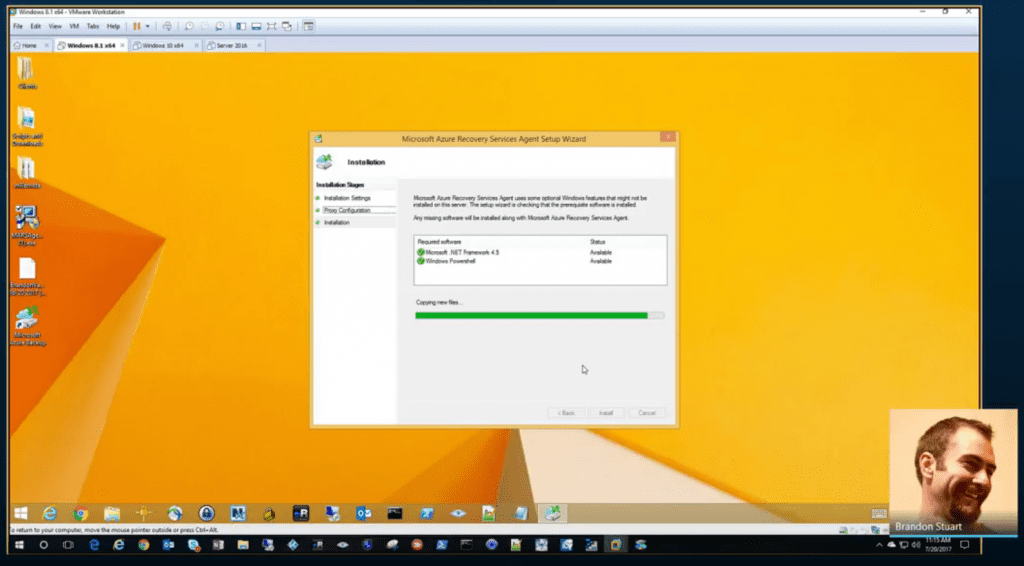
Task: Select Proxy Configuration installation stage
Action: tap(346, 210)
